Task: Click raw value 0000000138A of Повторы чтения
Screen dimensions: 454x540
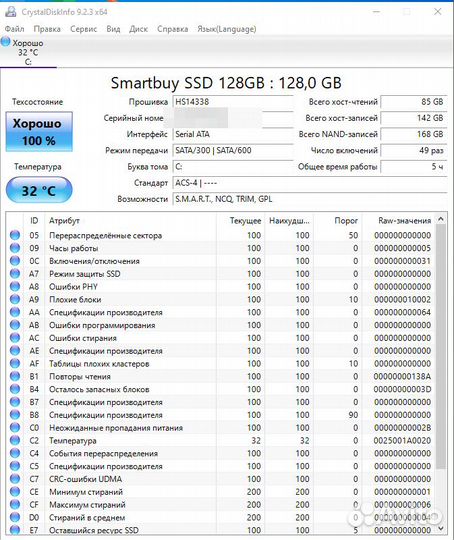Action: 402,376
